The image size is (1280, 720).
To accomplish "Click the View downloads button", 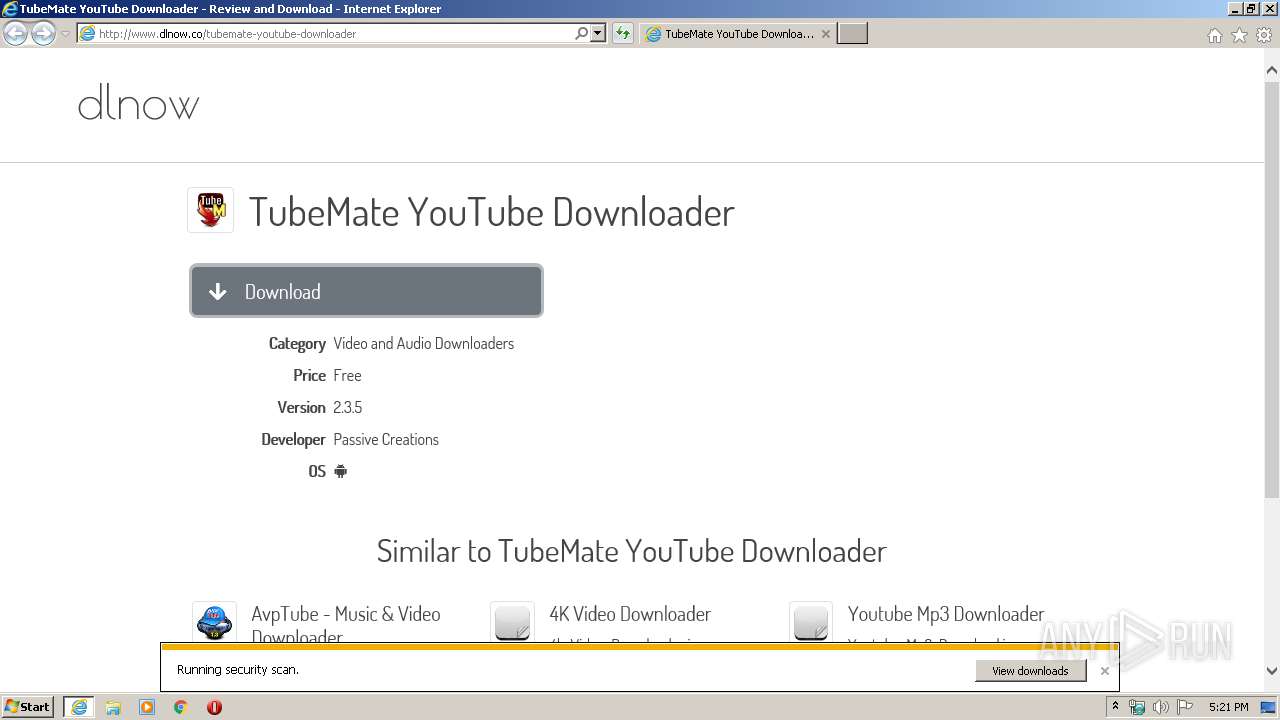I will point(1030,671).
